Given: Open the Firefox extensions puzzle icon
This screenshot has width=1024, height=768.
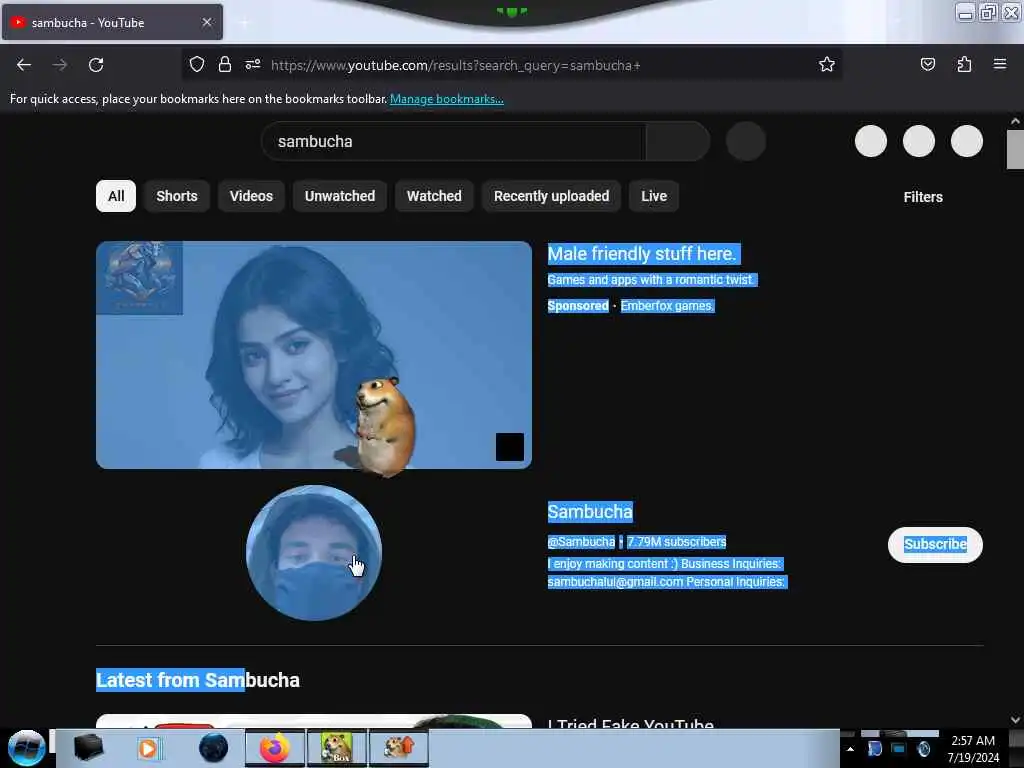Looking at the screenshot, I should coord(964,65).
